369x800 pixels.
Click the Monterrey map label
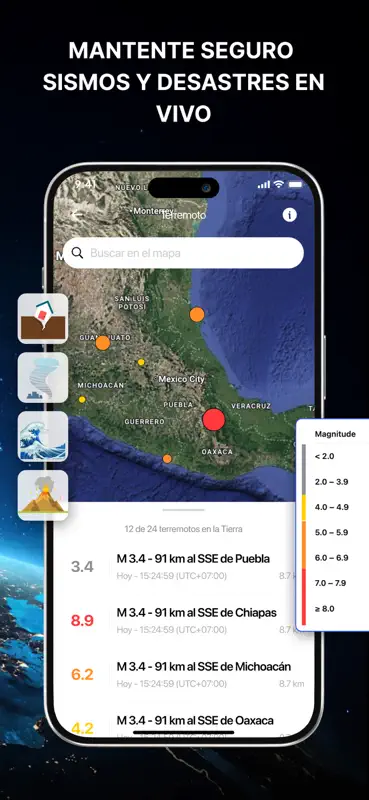(x=154, y=211)
